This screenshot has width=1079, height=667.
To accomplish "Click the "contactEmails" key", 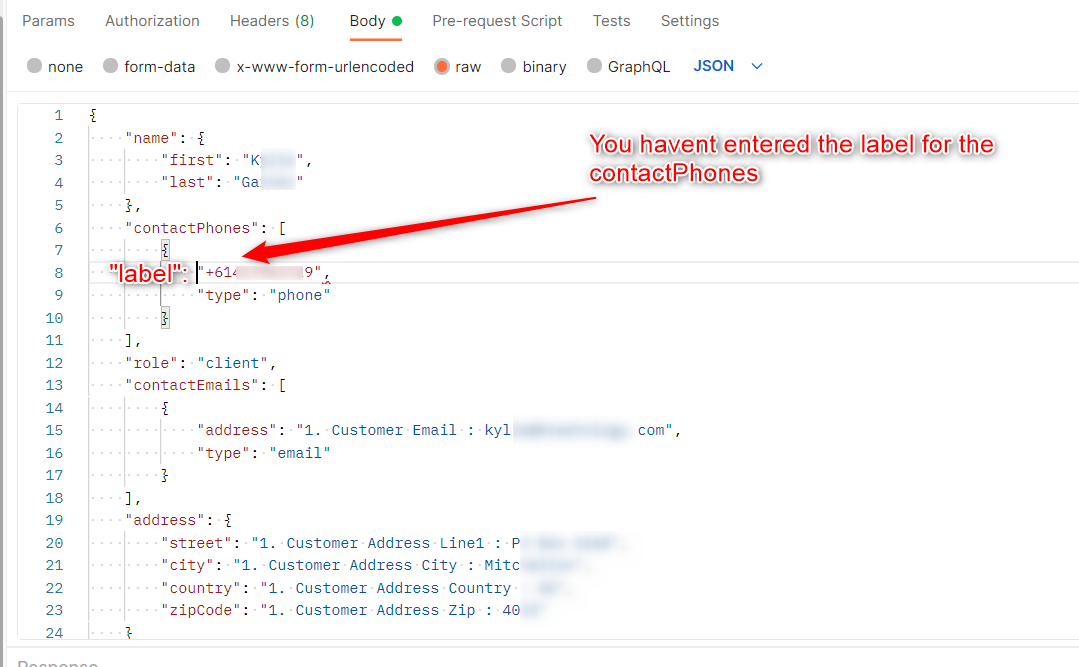I will pos(192,385).
